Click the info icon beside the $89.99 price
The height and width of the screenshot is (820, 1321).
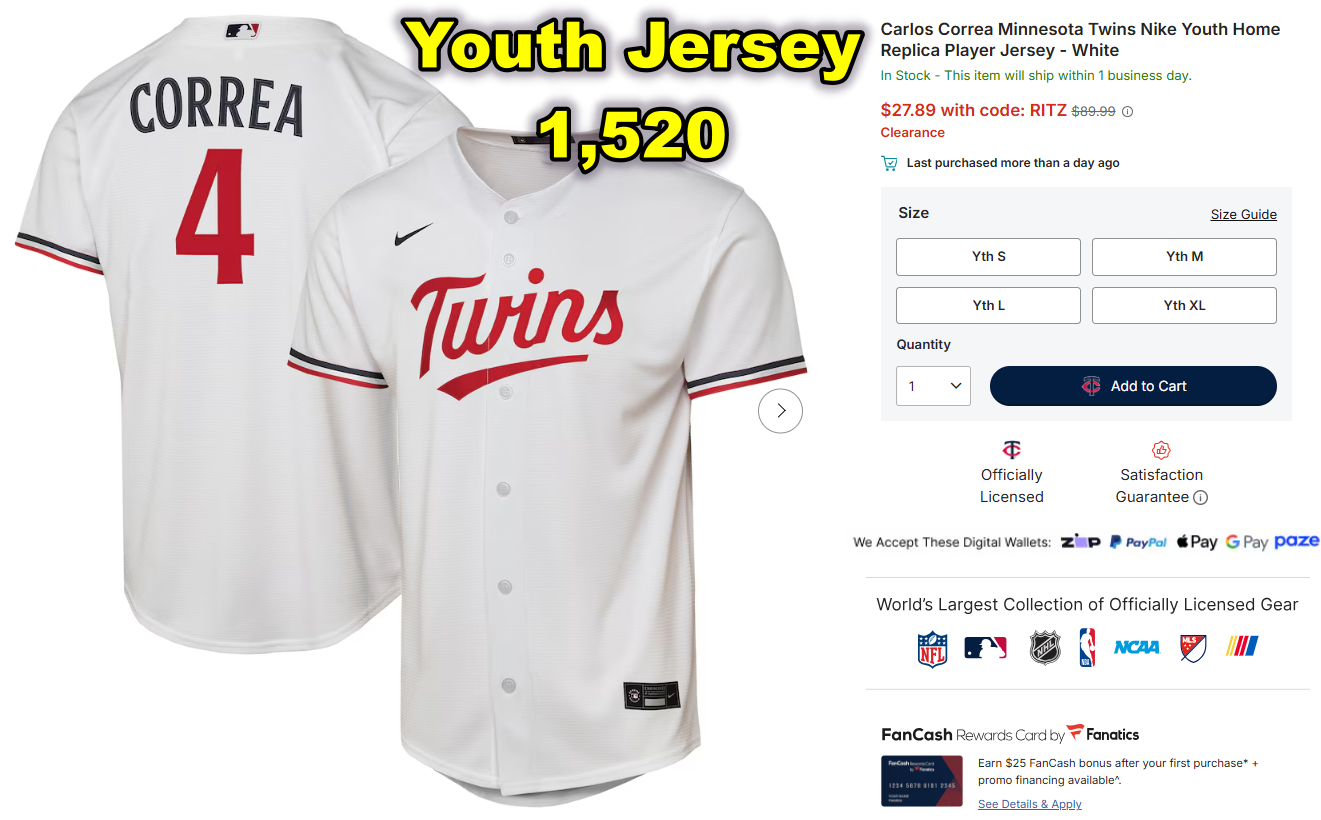1128,112
